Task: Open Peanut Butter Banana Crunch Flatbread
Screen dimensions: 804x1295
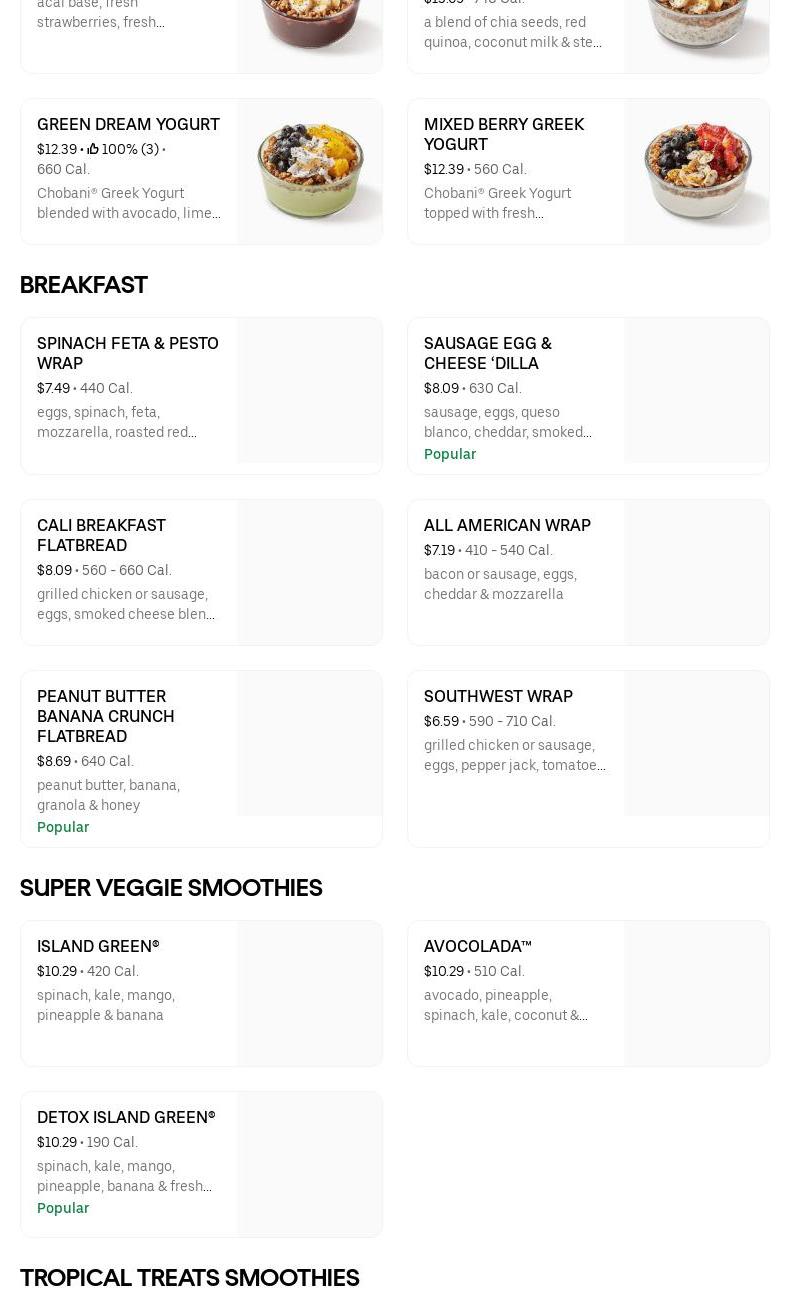Action: [x=105, y=716]
